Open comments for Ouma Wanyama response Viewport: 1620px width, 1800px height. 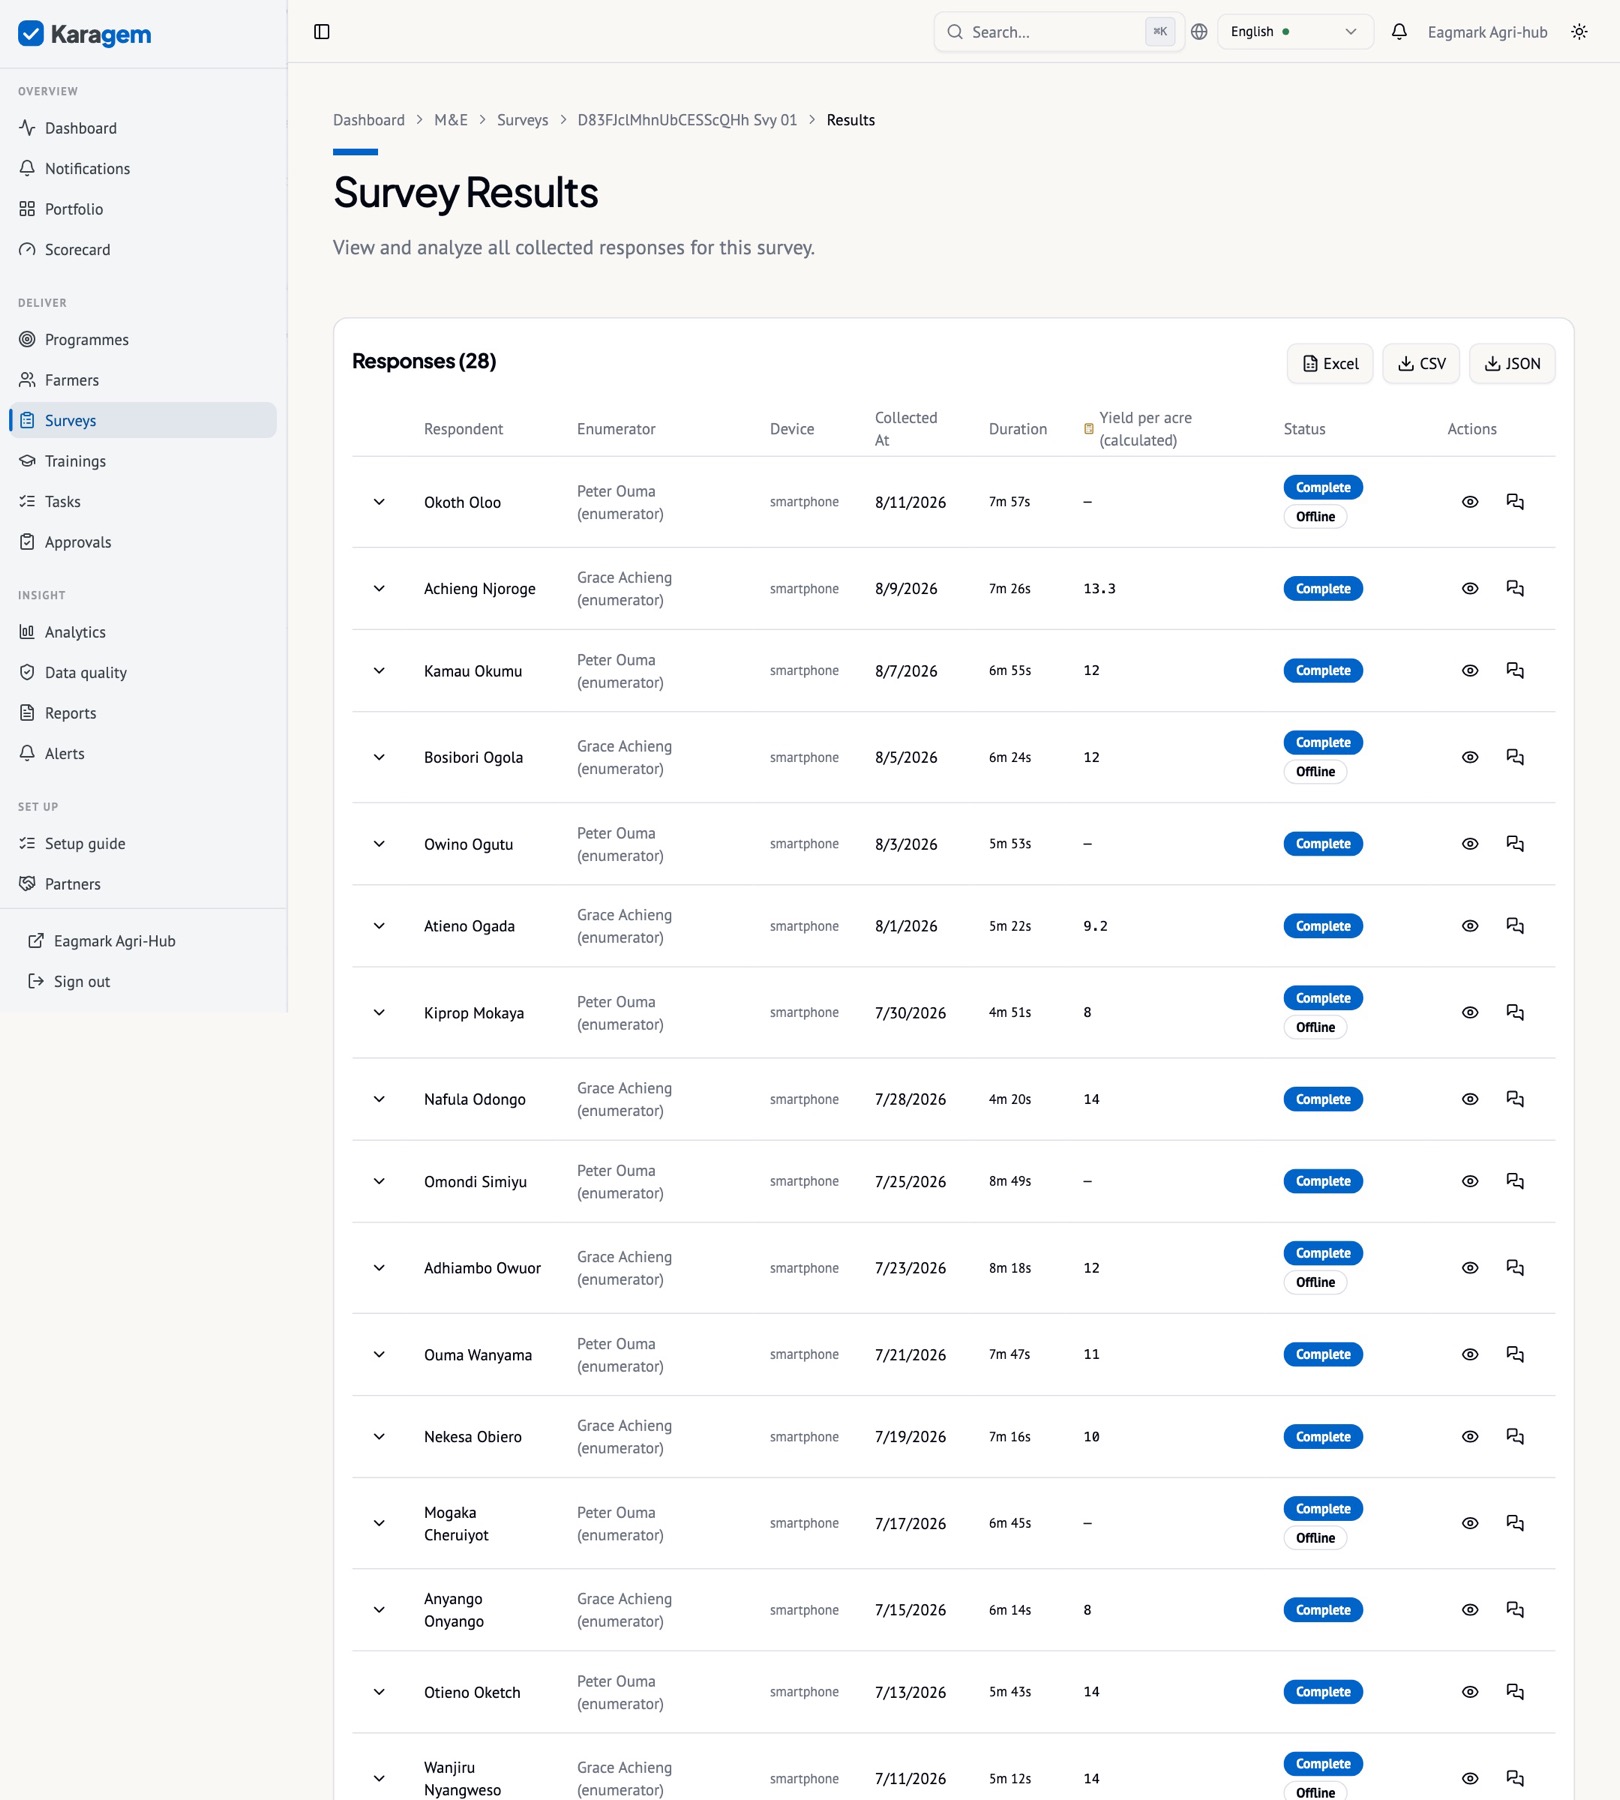coord(1515,1354)
